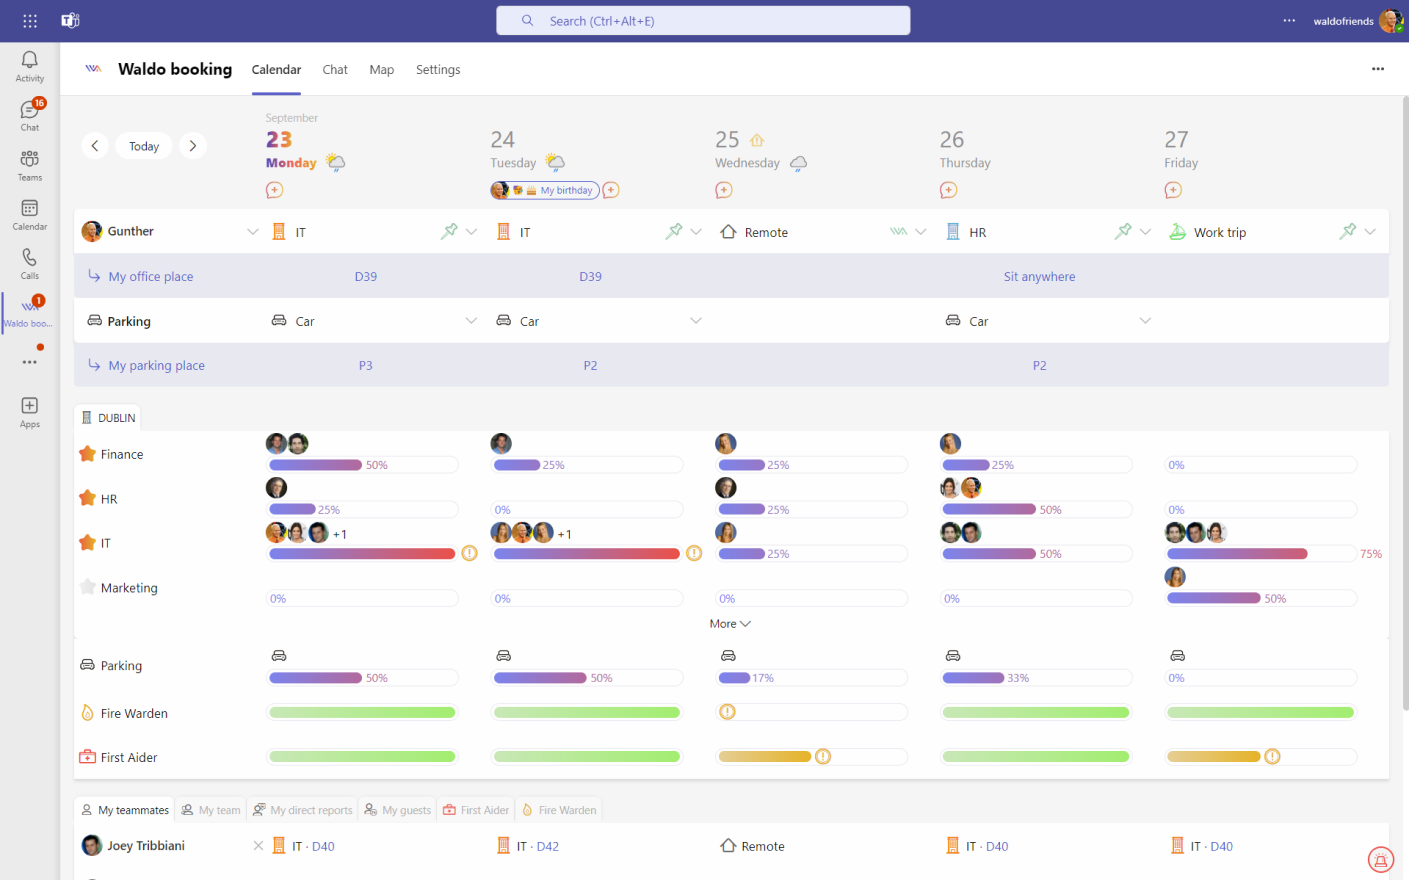
Task: Switch to the Settings tab
Action: click(x=438, y=69)
